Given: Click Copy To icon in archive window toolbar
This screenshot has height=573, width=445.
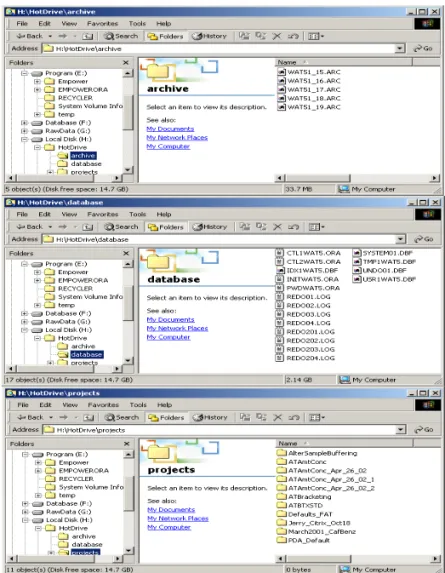Looking at the screenshot, I should 260,36.
